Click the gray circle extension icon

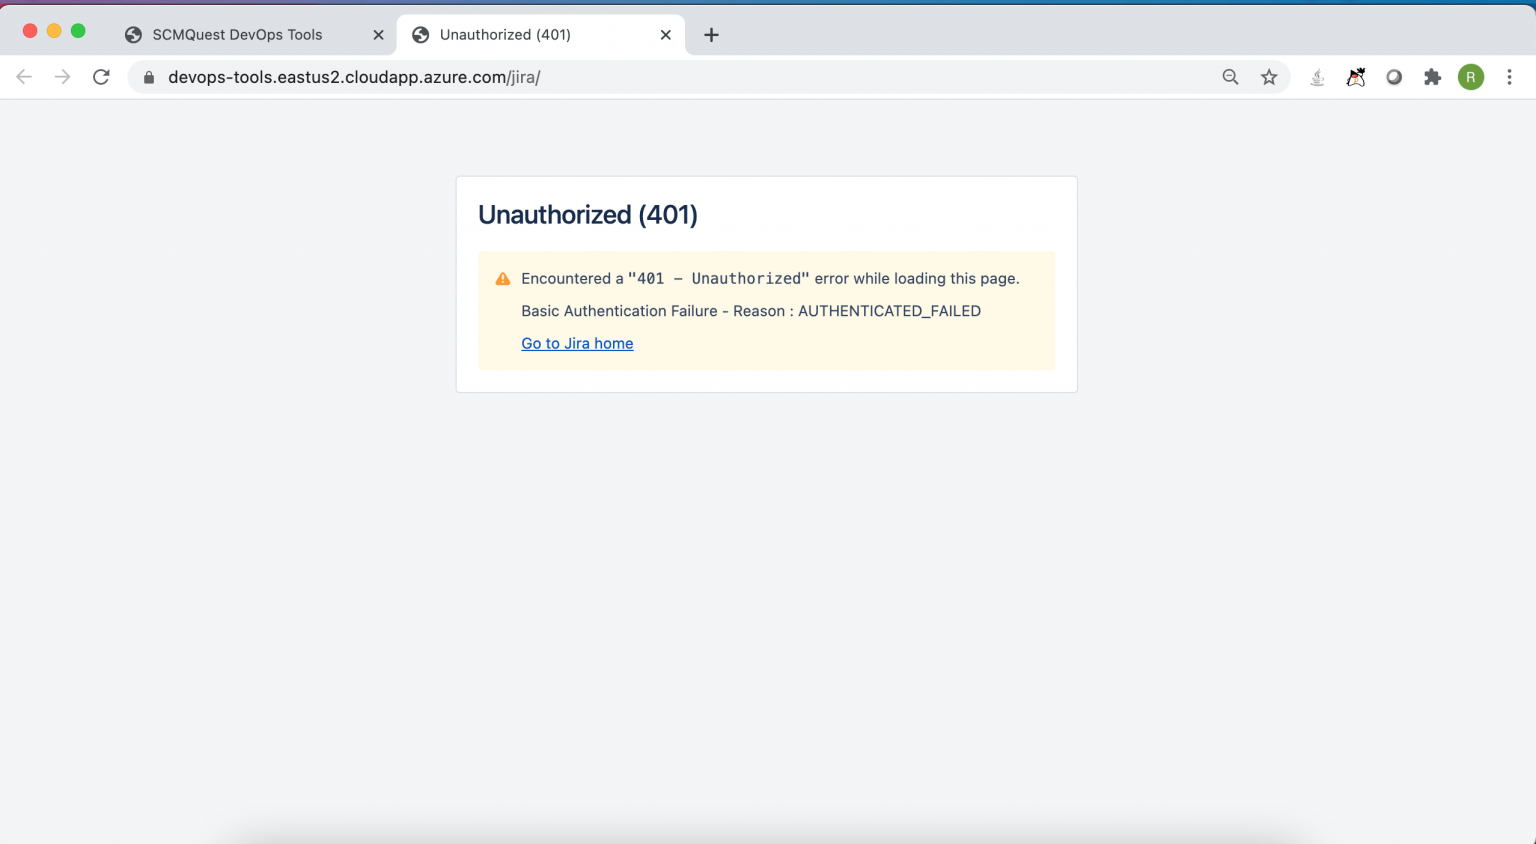[x=1394, y=77]
